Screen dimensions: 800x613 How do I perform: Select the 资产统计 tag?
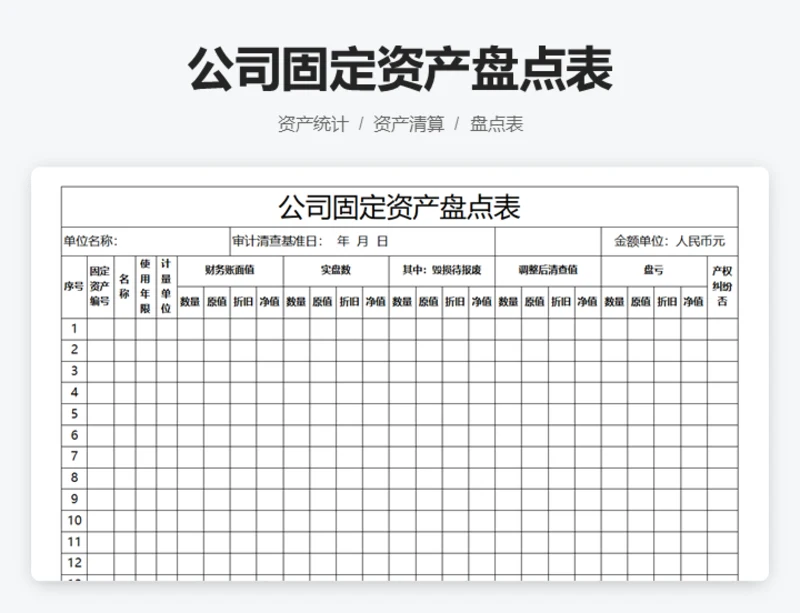click(x=313, y=124)
